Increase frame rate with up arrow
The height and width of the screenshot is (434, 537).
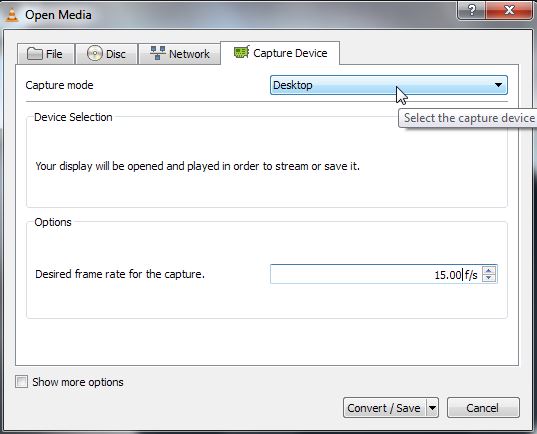click(x=489, y=270)
